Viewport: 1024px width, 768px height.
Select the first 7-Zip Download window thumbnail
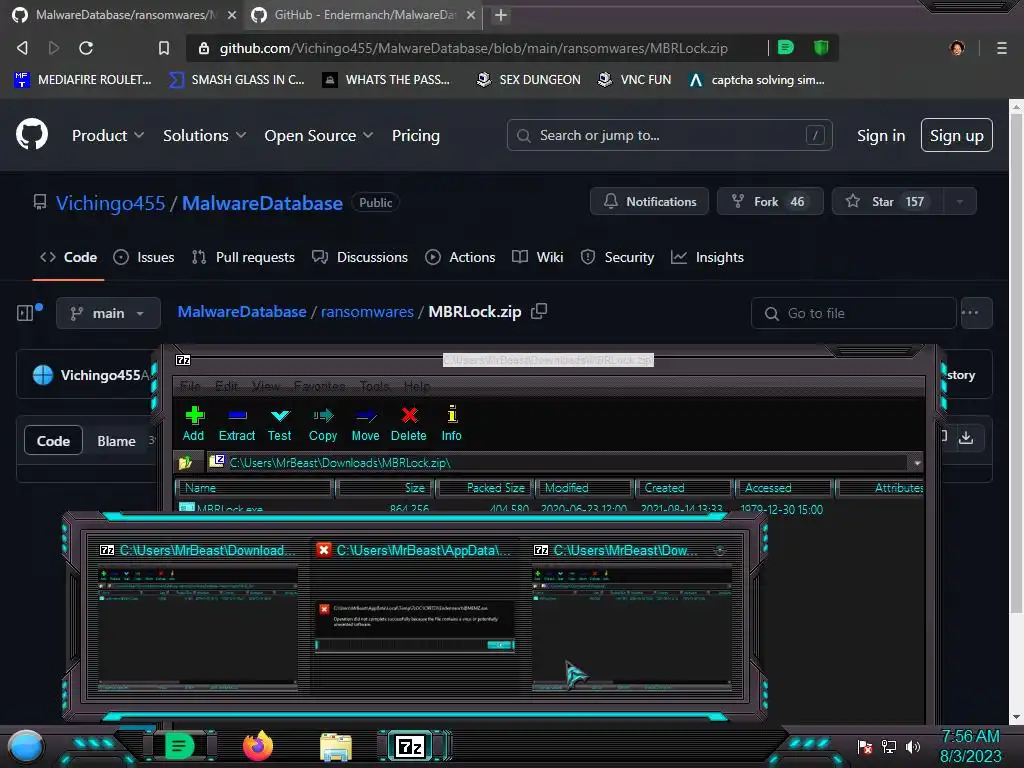click(198, 616)
